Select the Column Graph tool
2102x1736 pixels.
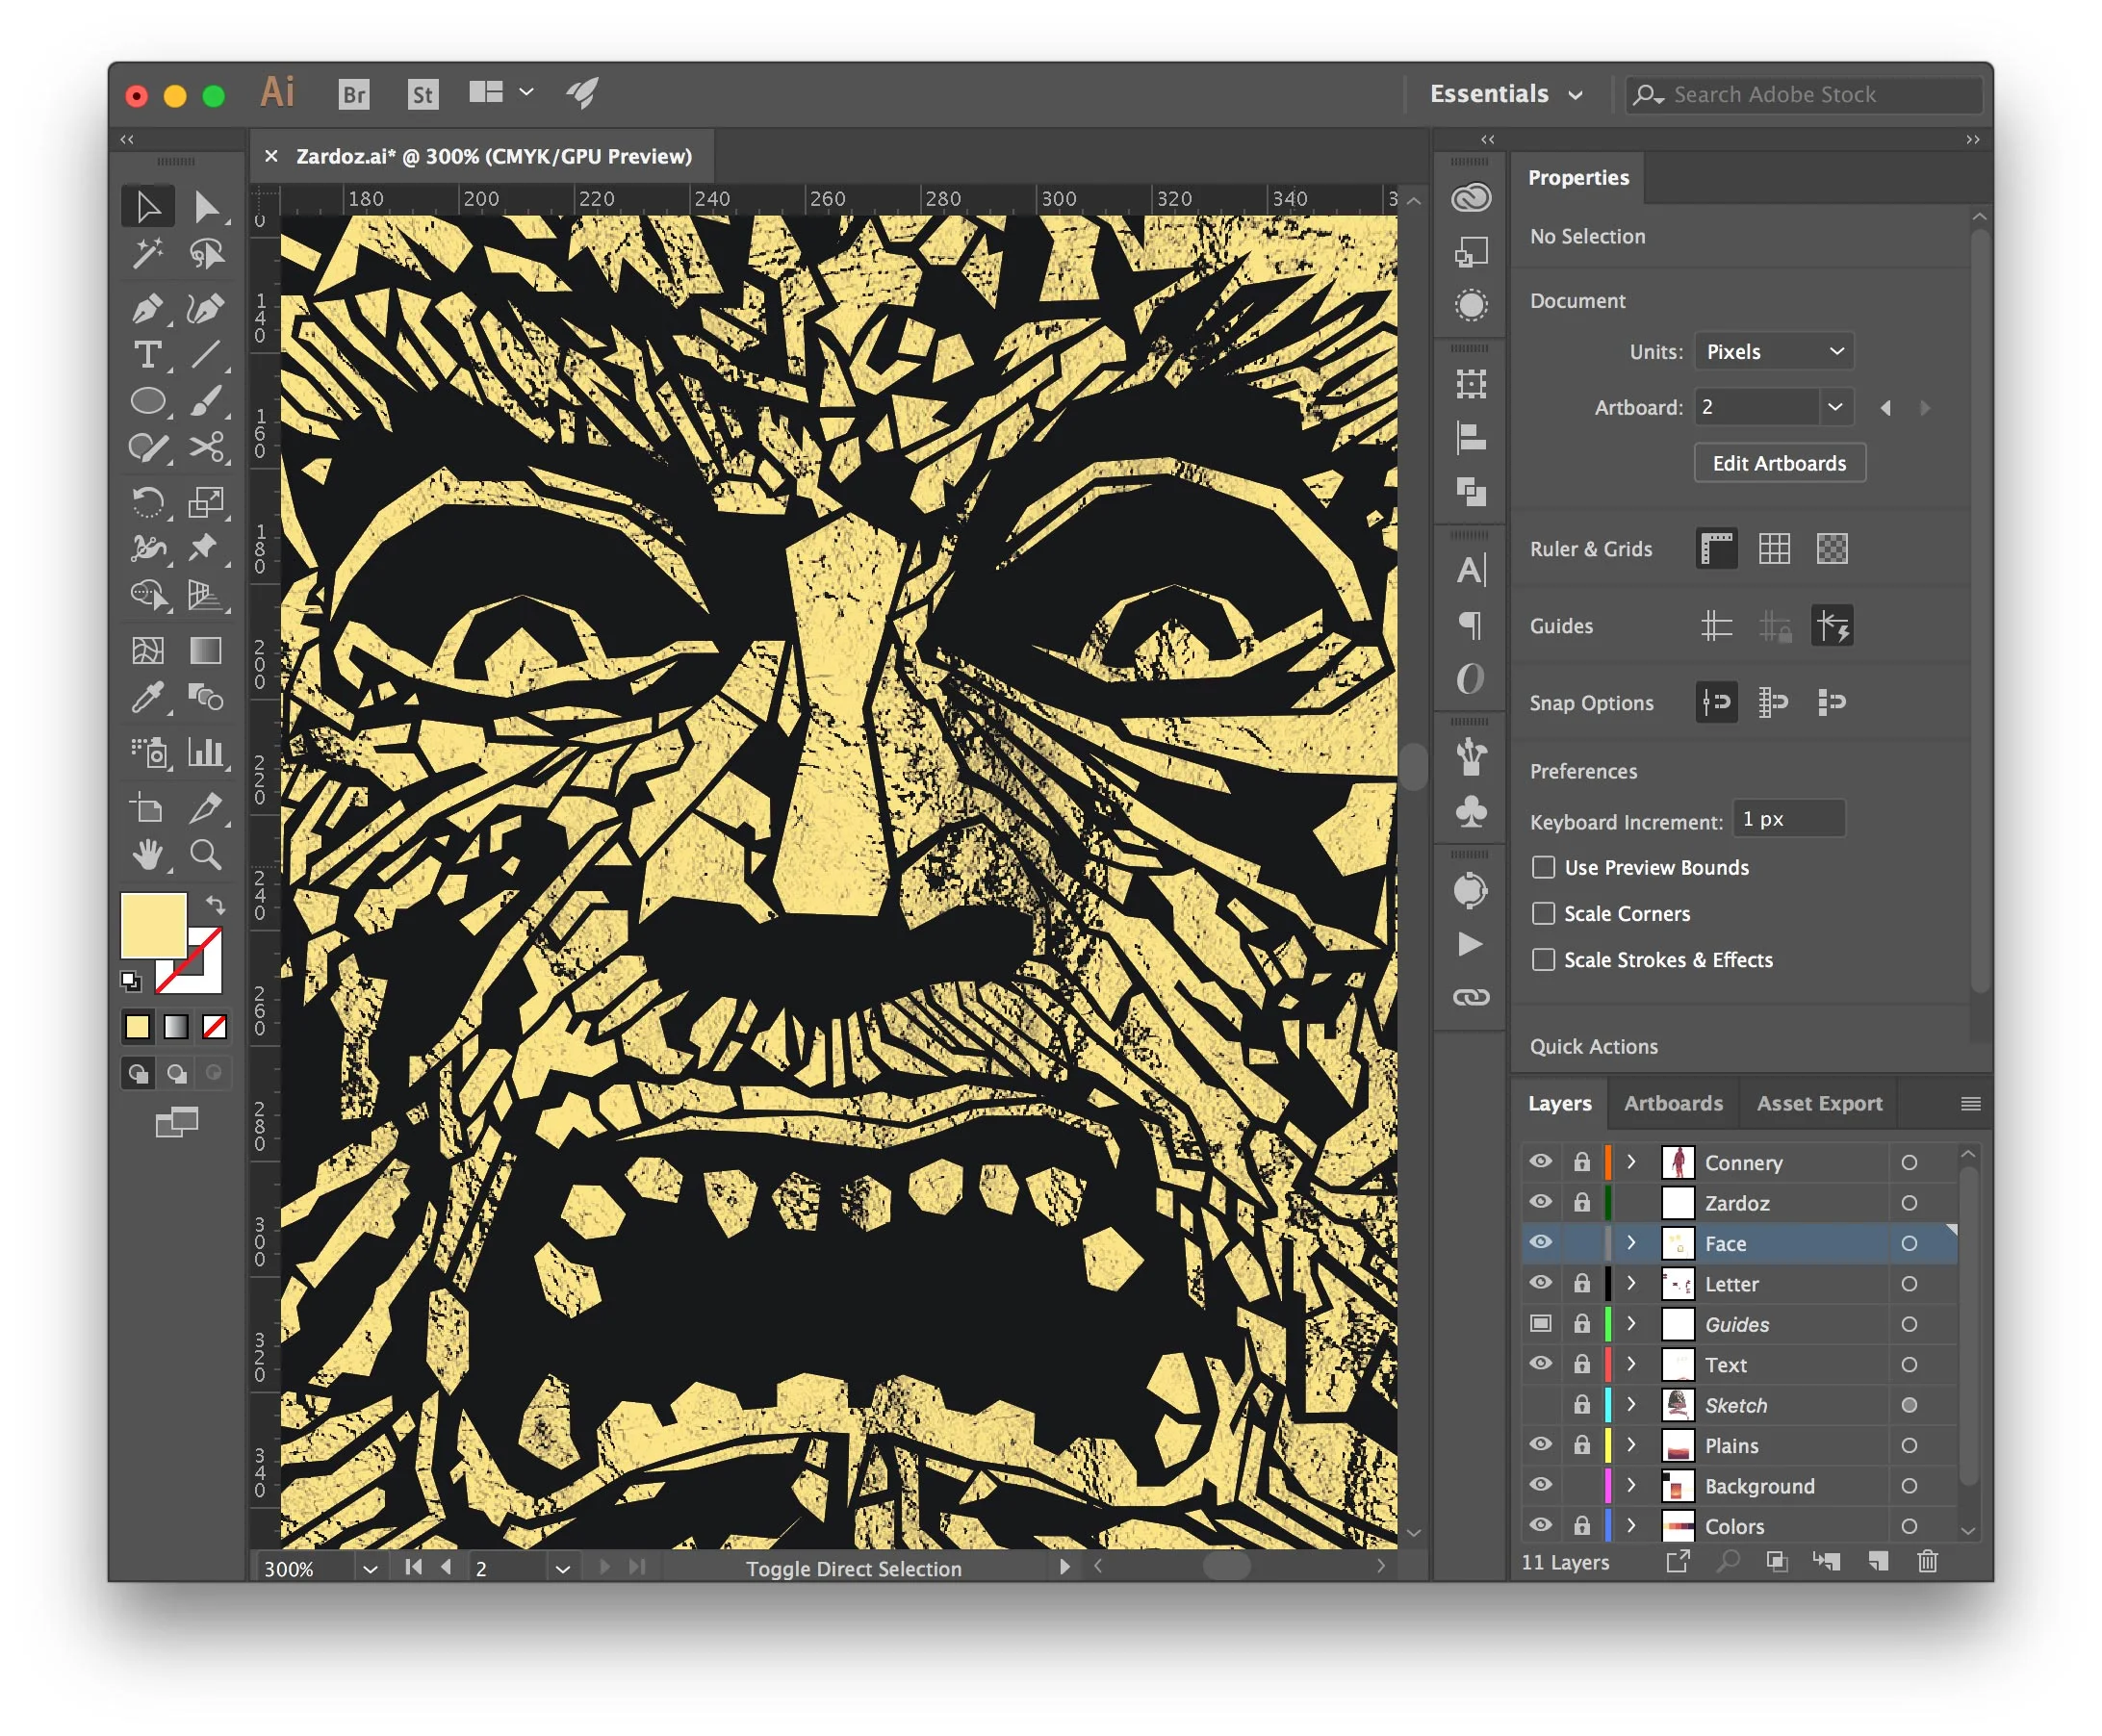(206, 752)
